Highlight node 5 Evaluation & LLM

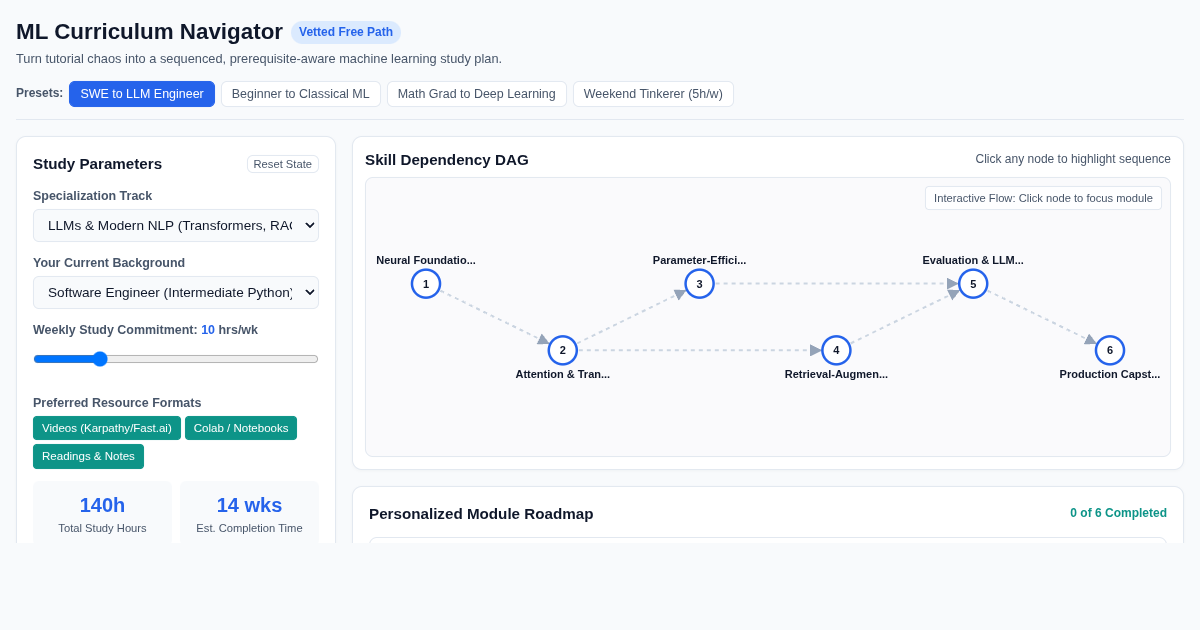click(973, 284)
